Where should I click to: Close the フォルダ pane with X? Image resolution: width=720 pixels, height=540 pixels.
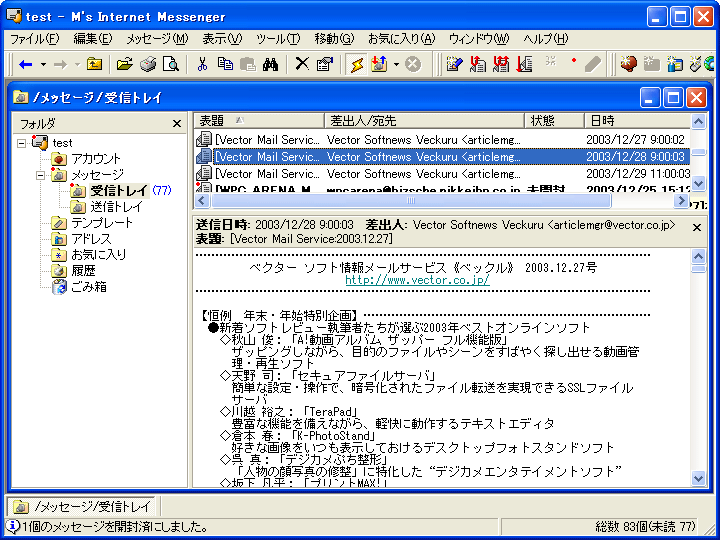(x=177, y=124)
